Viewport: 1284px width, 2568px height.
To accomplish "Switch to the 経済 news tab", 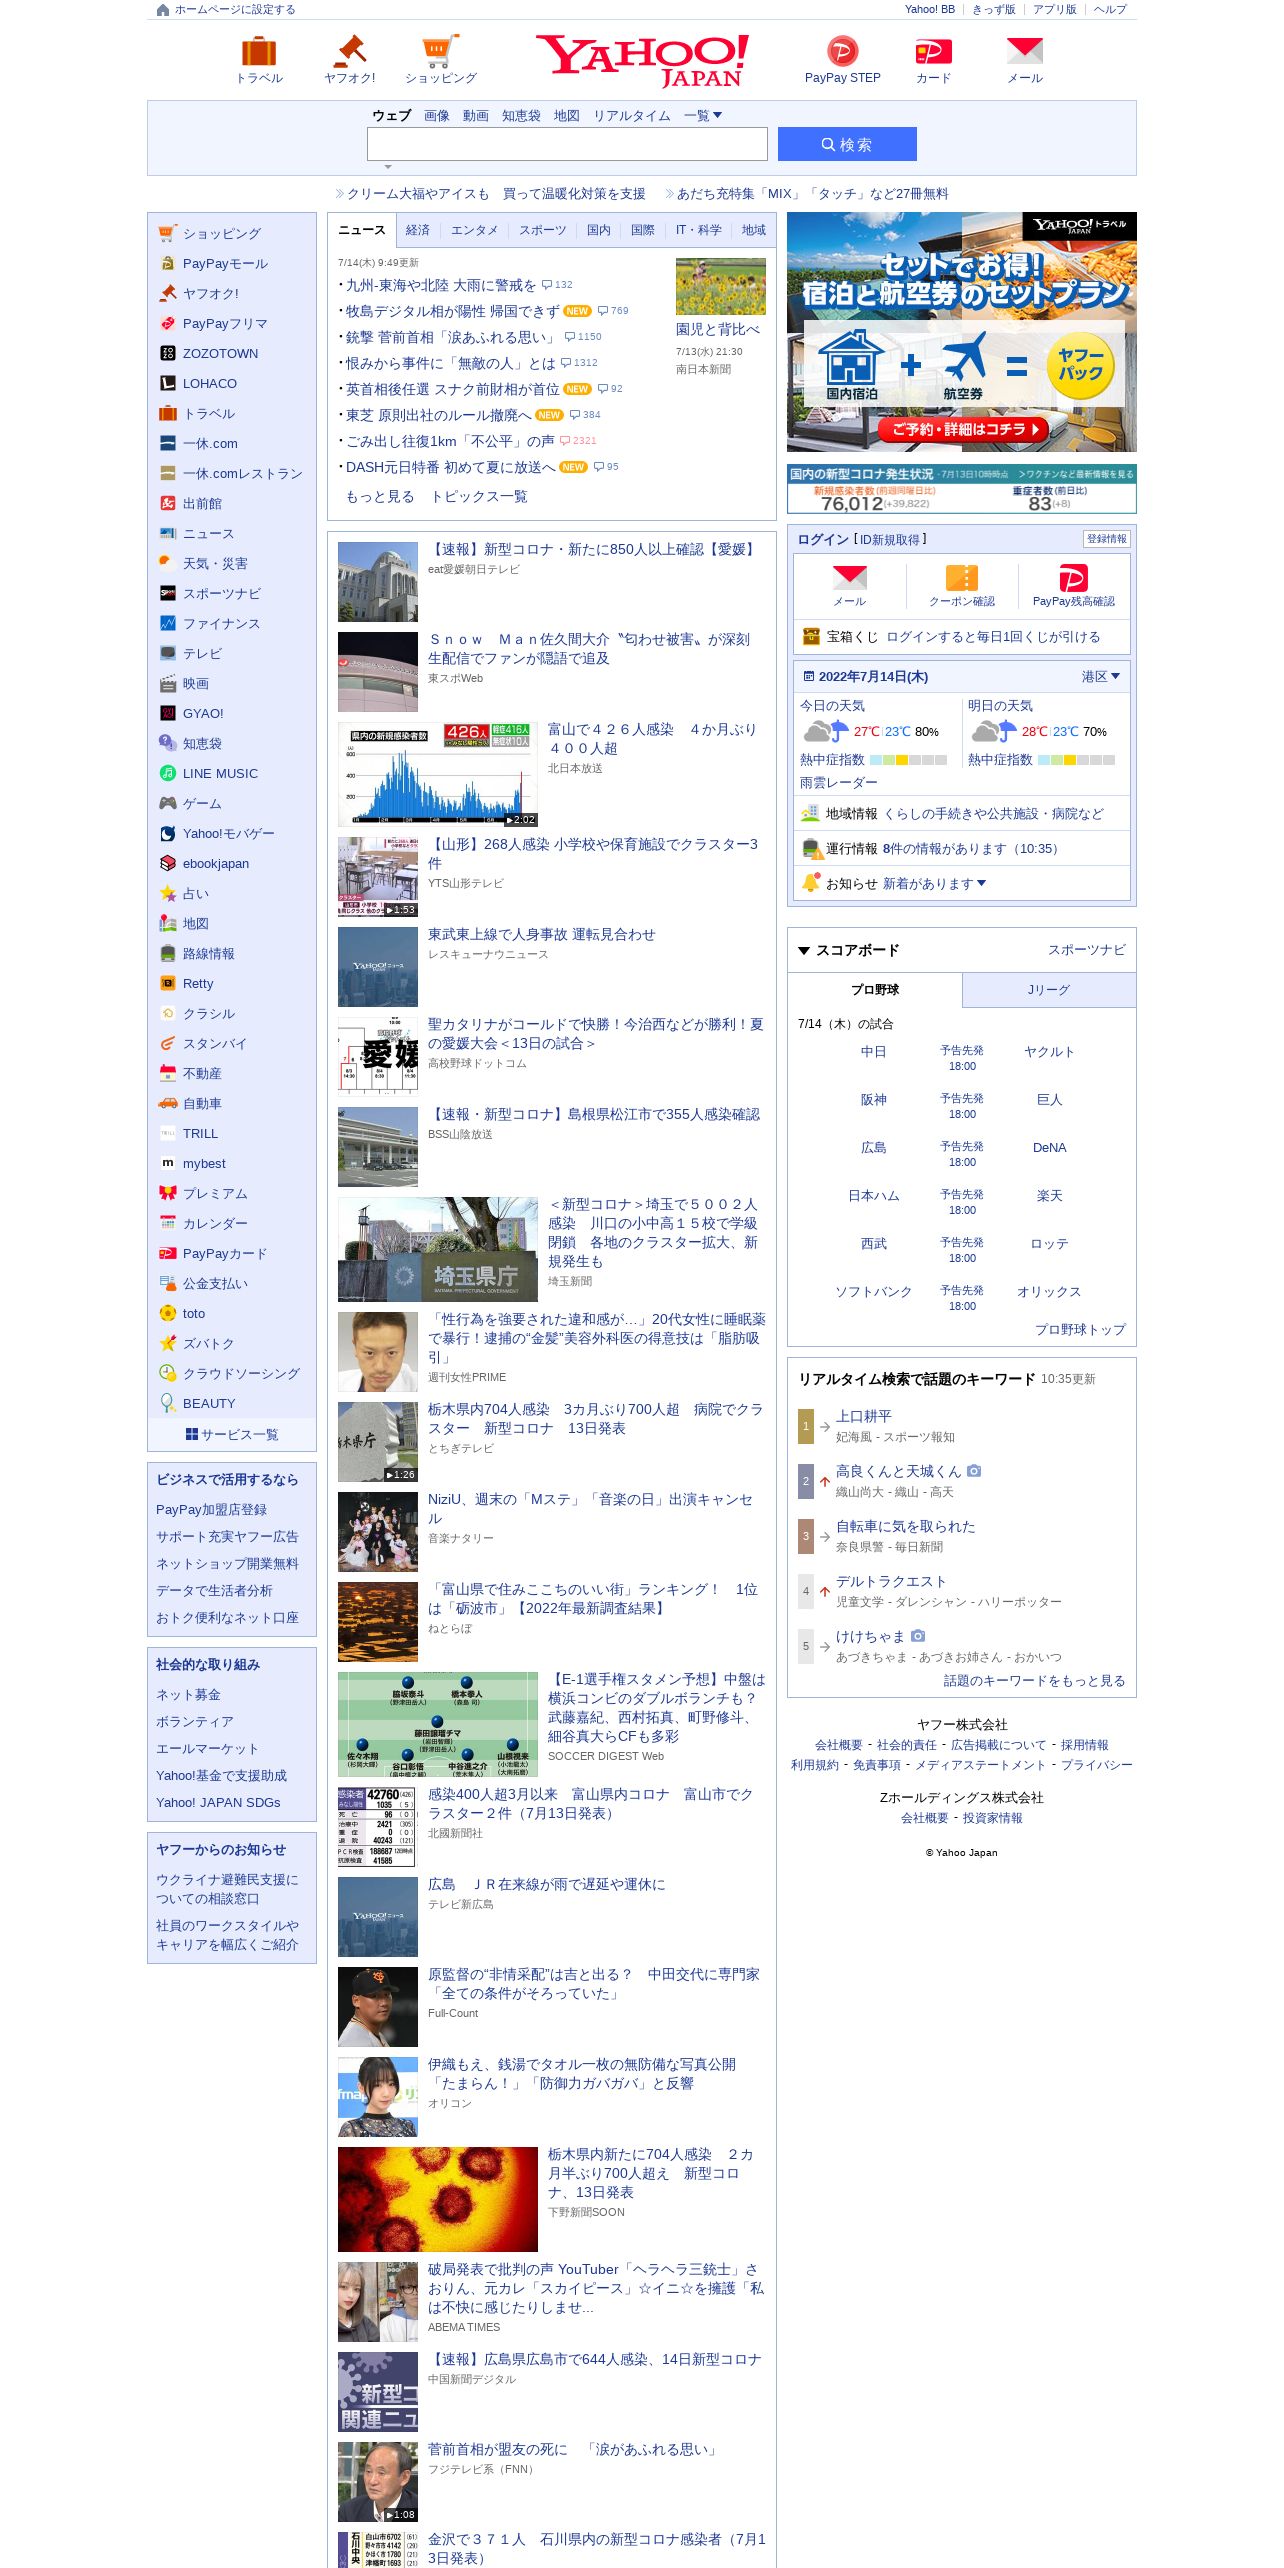I will [x=418, y=230].
